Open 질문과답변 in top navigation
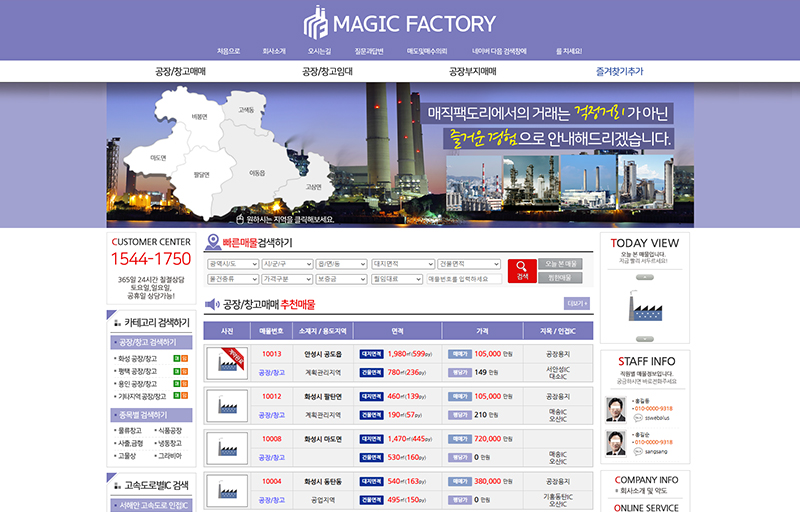 (369, 51)
